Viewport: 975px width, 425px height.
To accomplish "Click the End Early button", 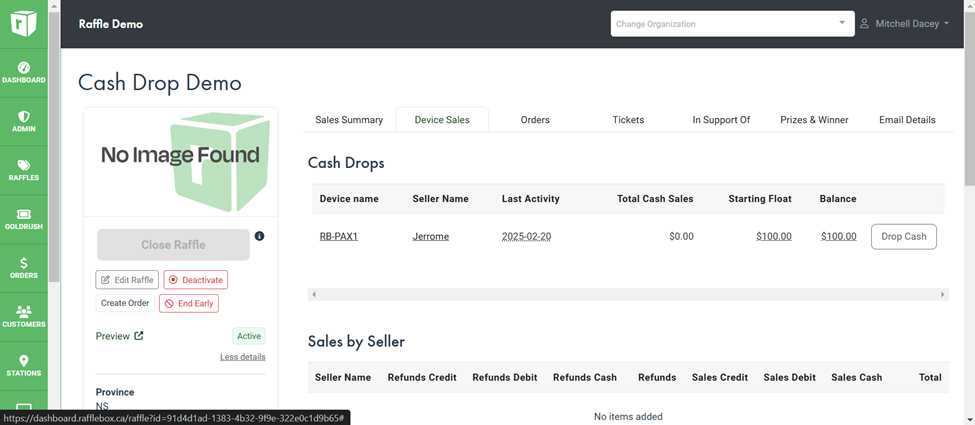I will pyautogui.click(x=189, y=304).
